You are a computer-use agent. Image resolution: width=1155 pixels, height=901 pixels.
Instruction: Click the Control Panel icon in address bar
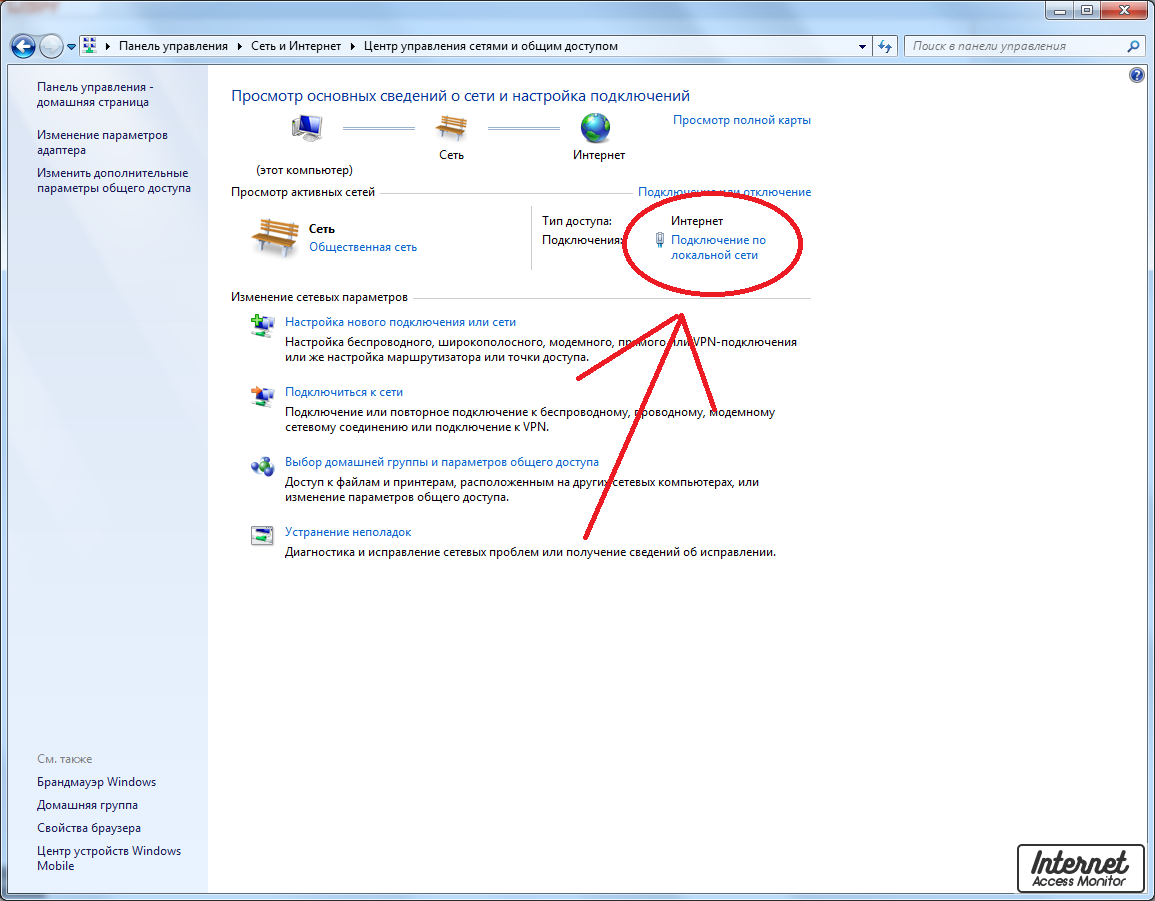pos(89,46)
